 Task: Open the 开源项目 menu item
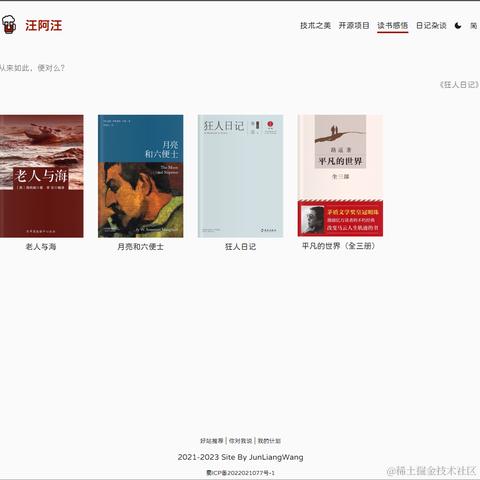(x=354, y=25)
